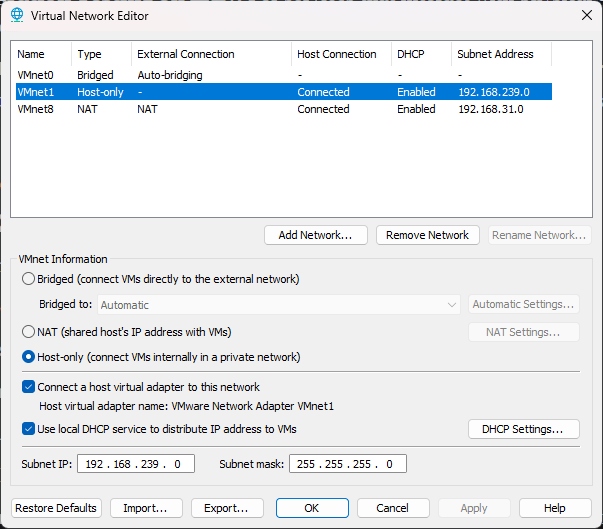The height and width of the screenshot is (529, 603).
Task: Close the Virtual Network Editor dialog
Action: 585,15
